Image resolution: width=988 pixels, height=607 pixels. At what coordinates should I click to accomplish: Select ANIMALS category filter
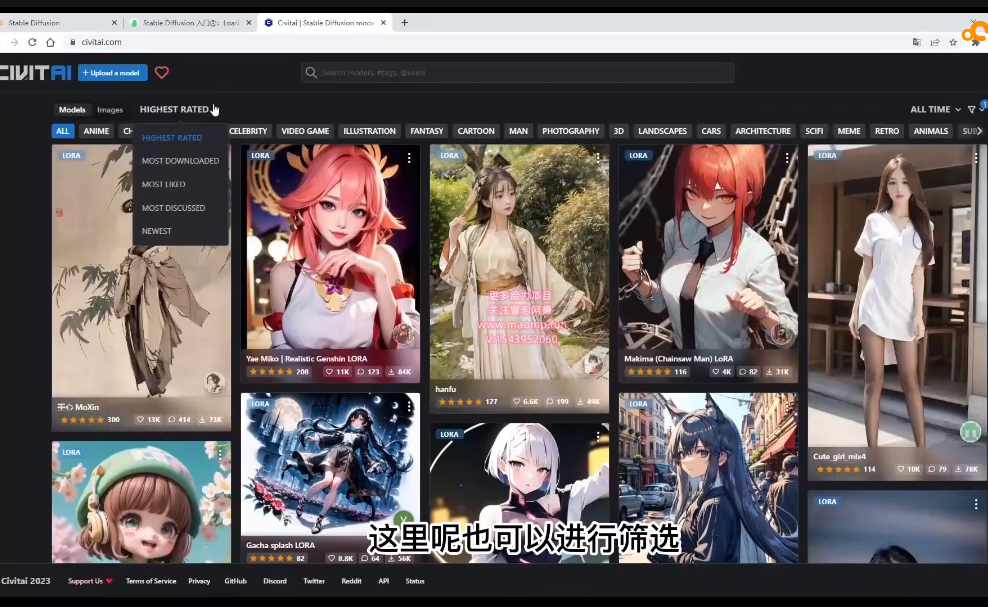pos(931,131)
